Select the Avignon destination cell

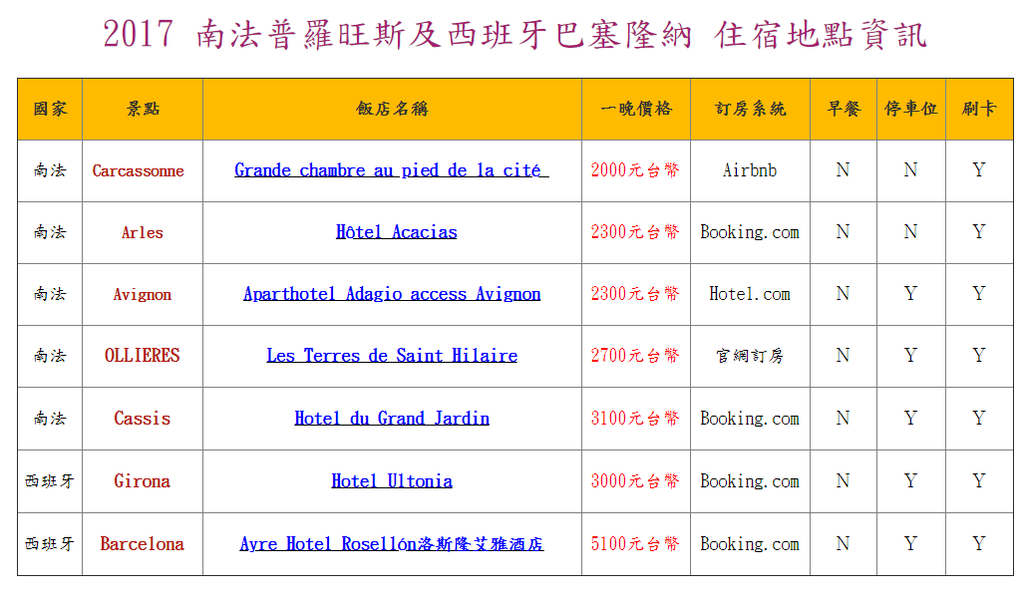point(142,295)
